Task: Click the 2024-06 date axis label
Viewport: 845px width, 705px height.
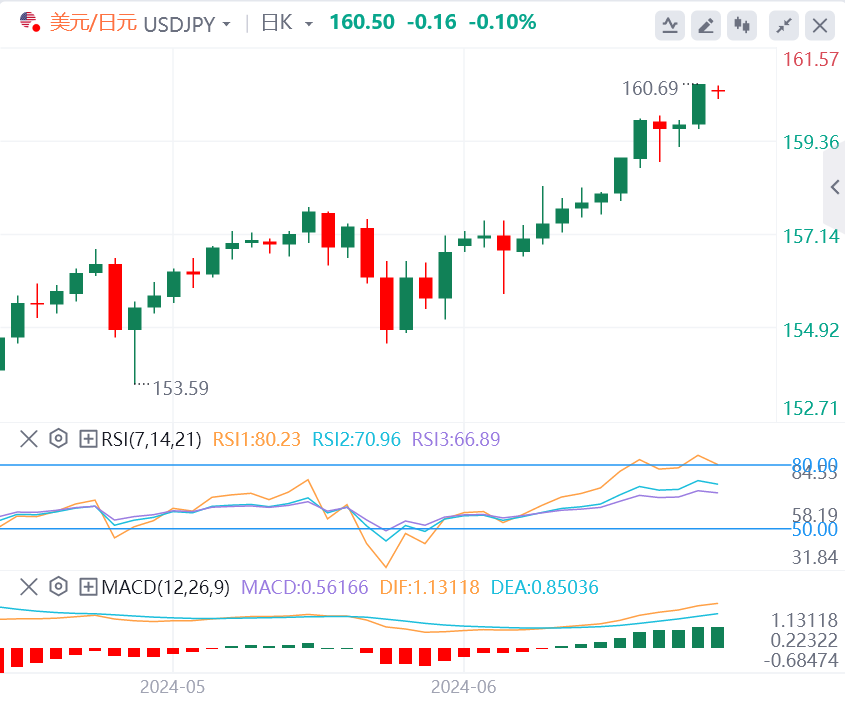Action: click(x=463, y=687)
